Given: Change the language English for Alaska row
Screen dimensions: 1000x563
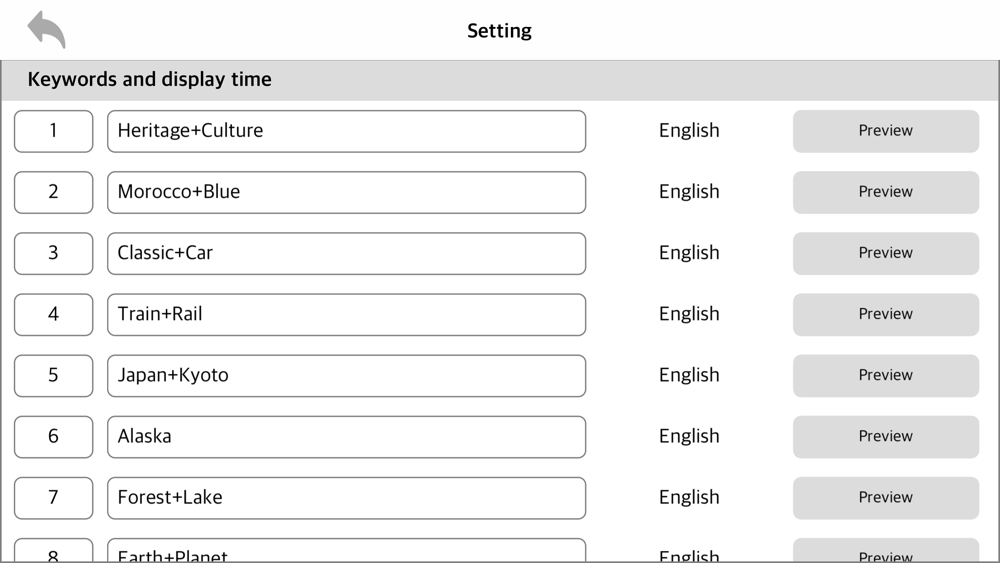Looking at the screenshot, I should pyautogui.click(x=689, y=436).
